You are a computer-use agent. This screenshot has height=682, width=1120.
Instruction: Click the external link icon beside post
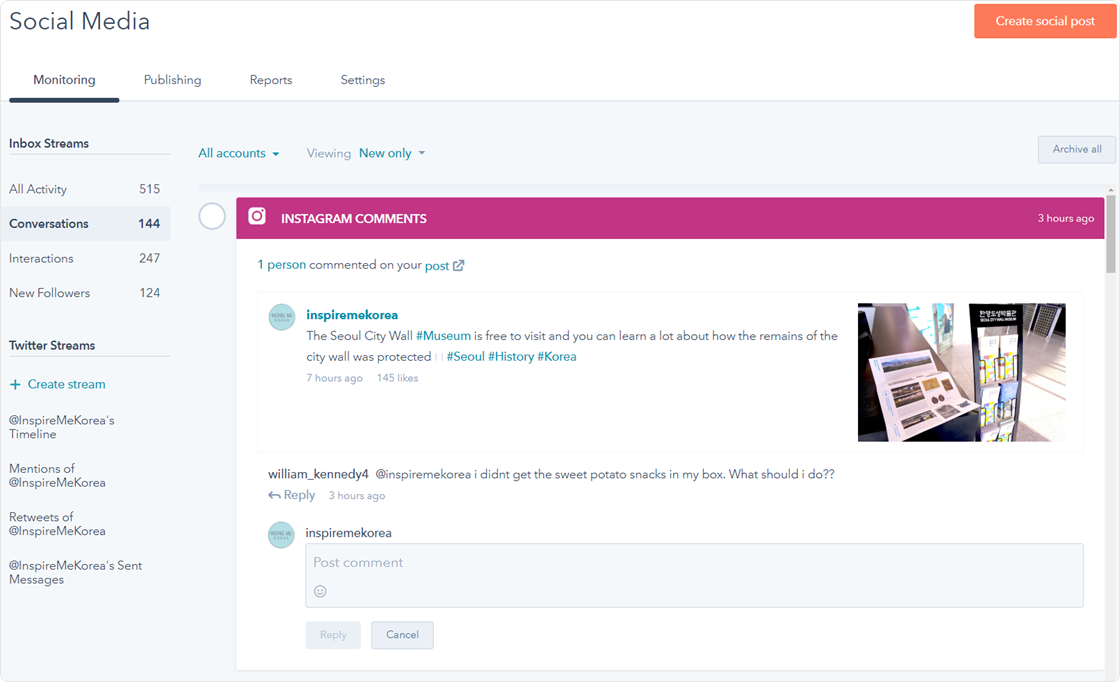click(x=459, y=266)
